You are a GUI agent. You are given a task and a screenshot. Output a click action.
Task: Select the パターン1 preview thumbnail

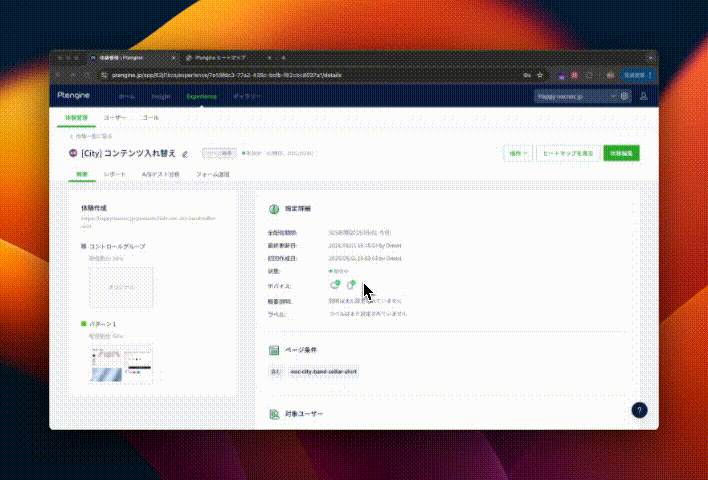(117, 364)
